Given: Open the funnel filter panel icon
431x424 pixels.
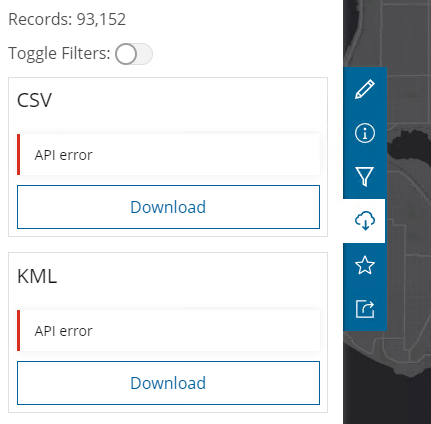Looking at the screenshot, I should point(365,177).
